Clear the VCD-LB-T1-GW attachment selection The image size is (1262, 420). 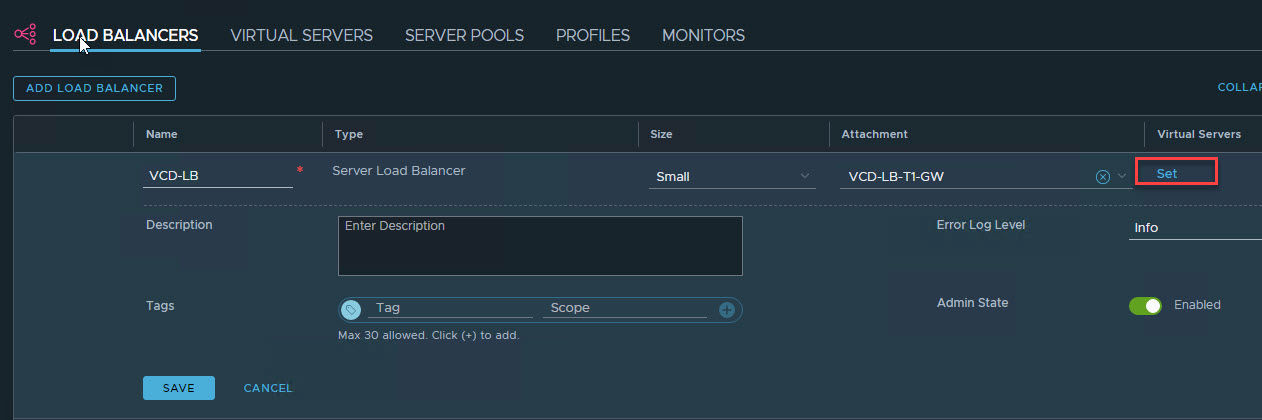pos(1103,177)
